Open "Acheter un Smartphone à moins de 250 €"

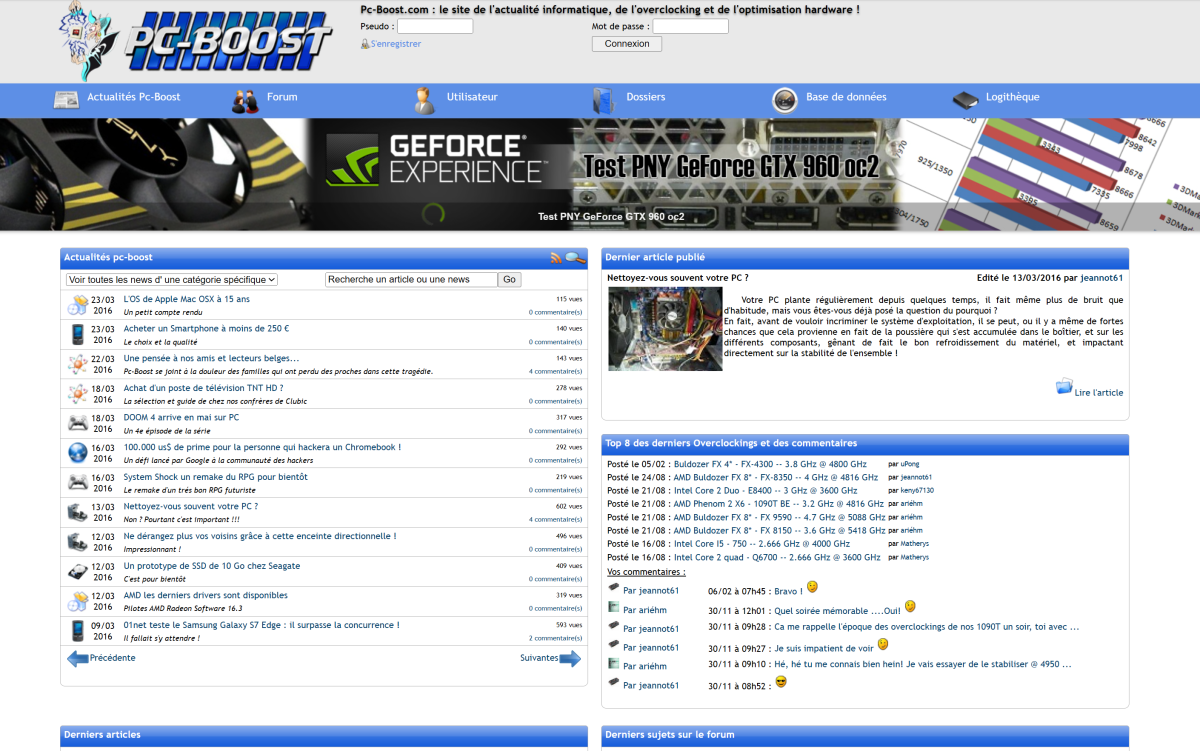206,329
